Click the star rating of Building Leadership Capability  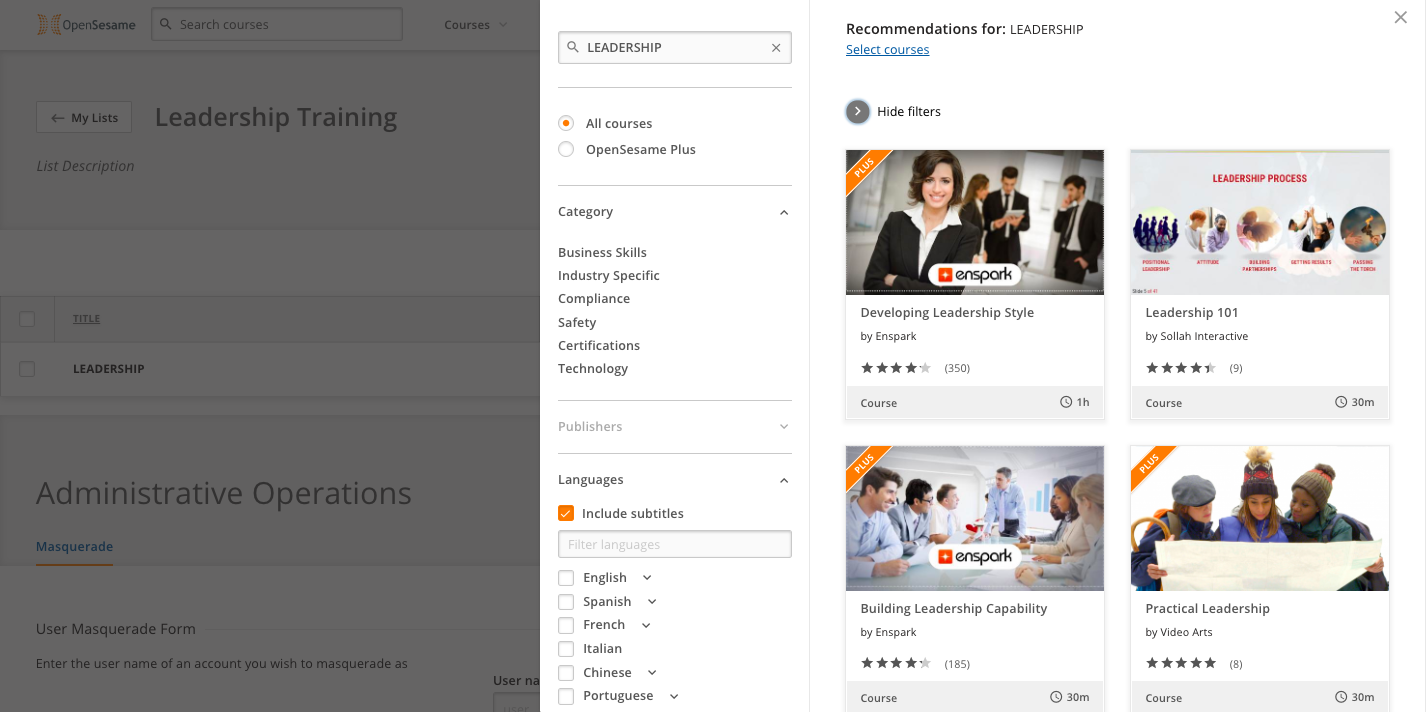[896, 663]
